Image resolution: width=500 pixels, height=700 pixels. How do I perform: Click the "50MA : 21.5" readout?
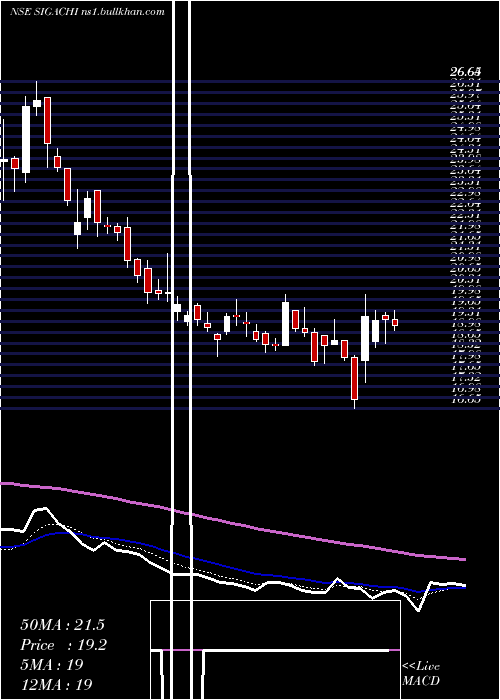pos(62,625)
